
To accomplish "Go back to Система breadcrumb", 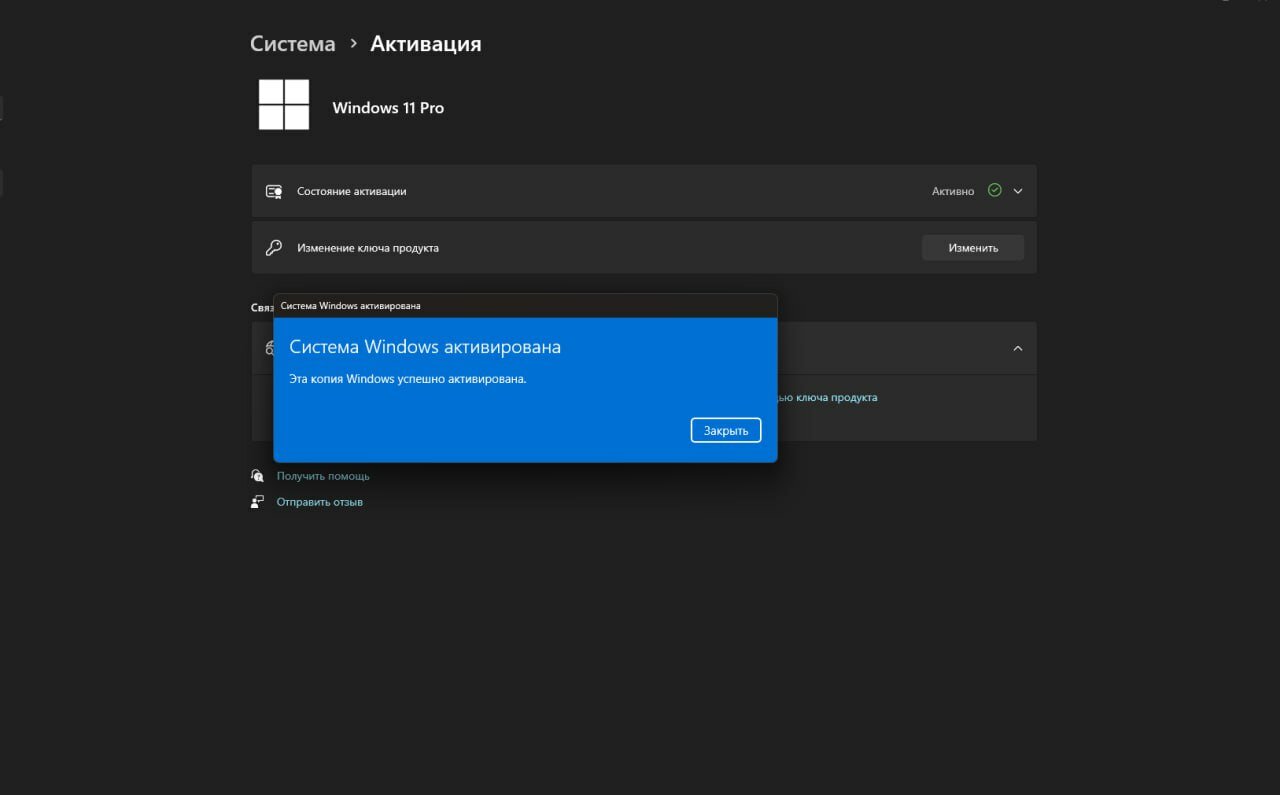I will (x=293, y=44).
